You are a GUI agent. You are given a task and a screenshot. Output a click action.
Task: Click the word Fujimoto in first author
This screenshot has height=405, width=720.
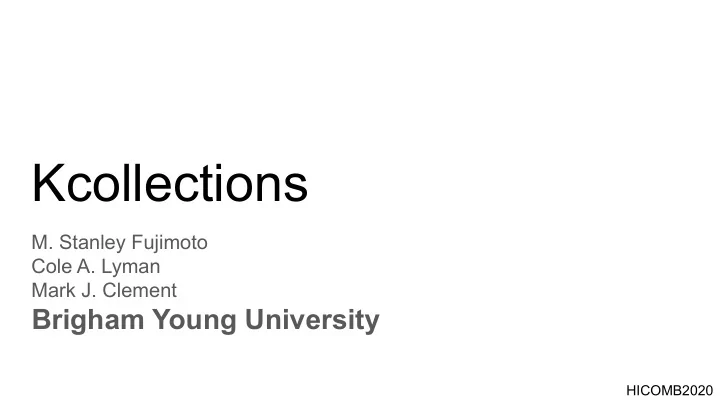click(169, 243)
